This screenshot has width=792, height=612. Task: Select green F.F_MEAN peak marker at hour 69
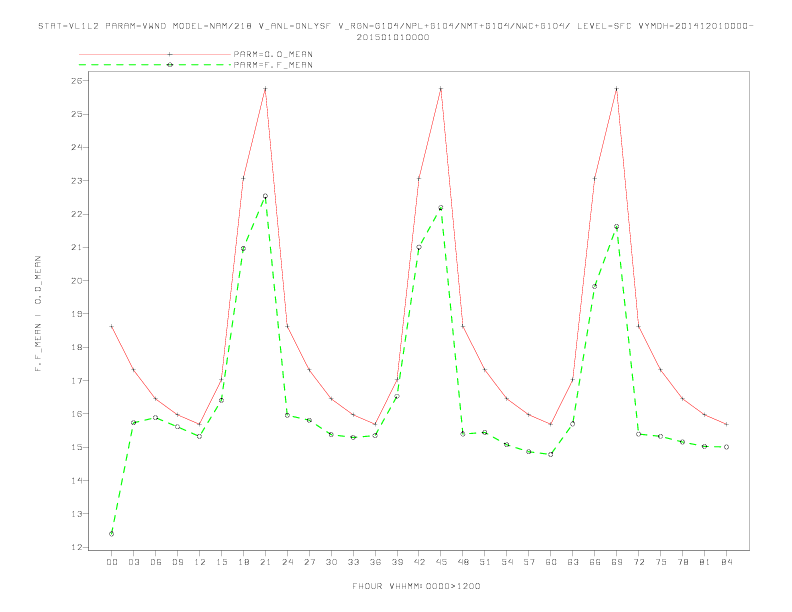coord(617,227)
